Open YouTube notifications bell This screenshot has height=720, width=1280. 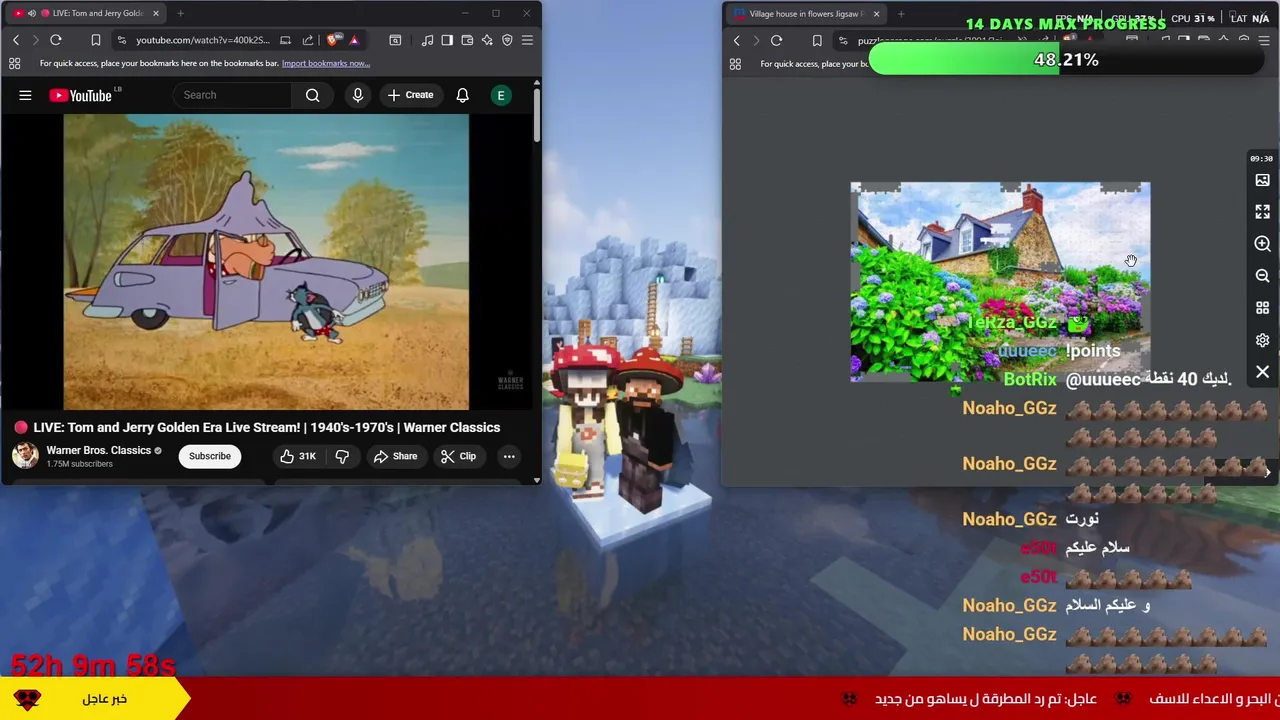click(462, 95)
